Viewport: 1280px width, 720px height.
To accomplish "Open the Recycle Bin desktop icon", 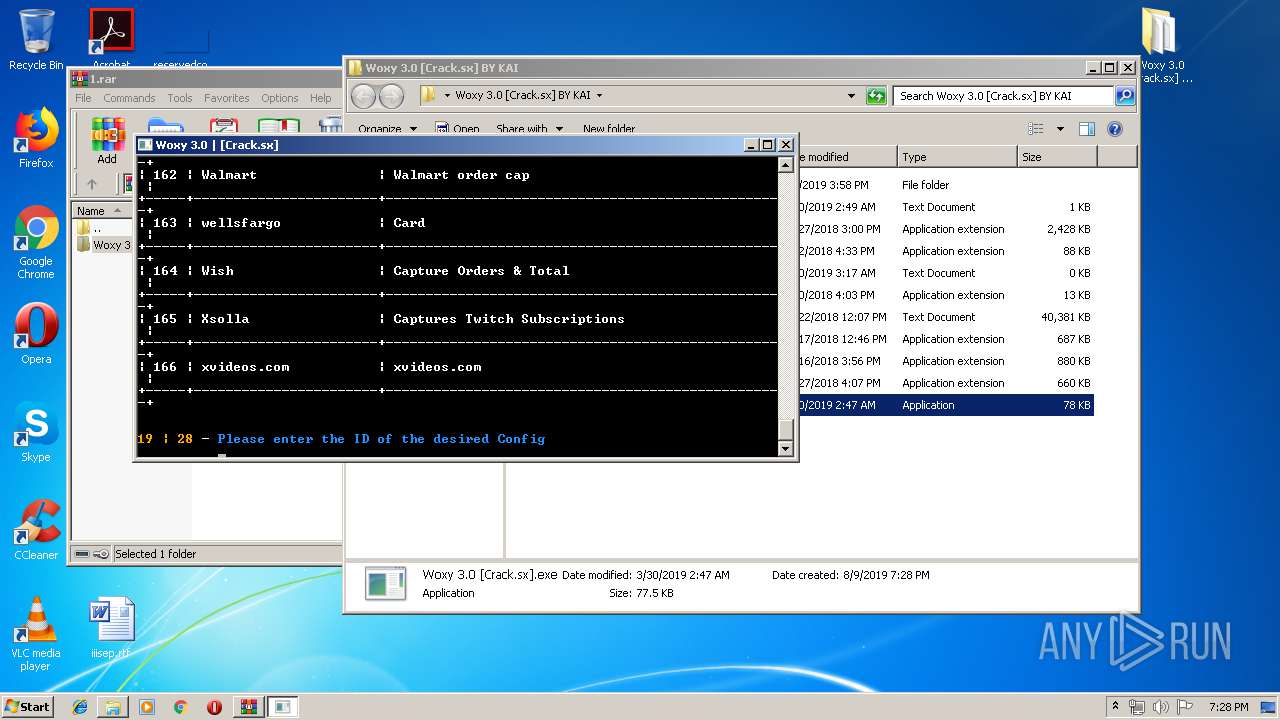I will point(36,40).
